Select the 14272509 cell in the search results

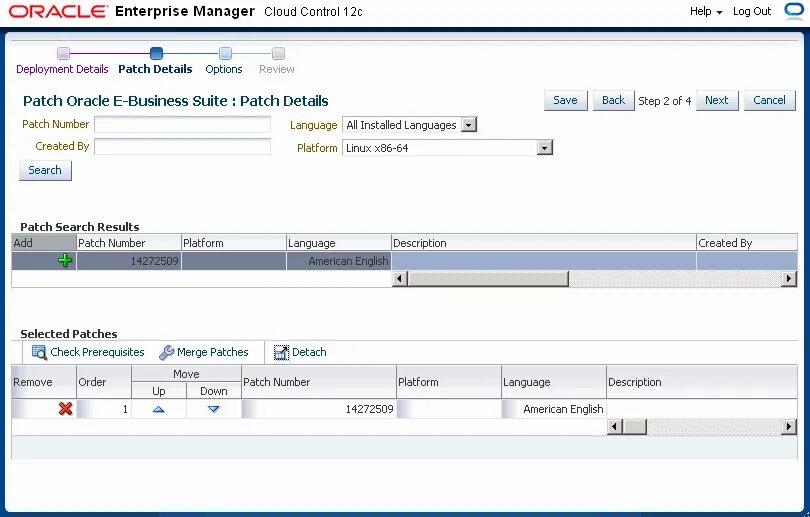(129, 261)
